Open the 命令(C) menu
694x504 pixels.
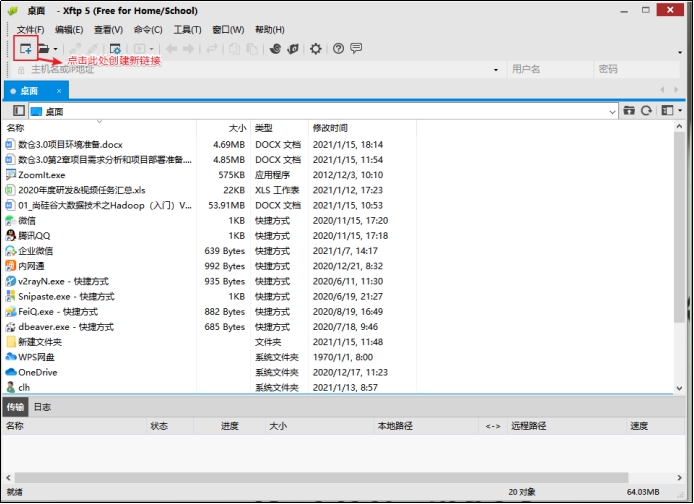click(148, 30)
